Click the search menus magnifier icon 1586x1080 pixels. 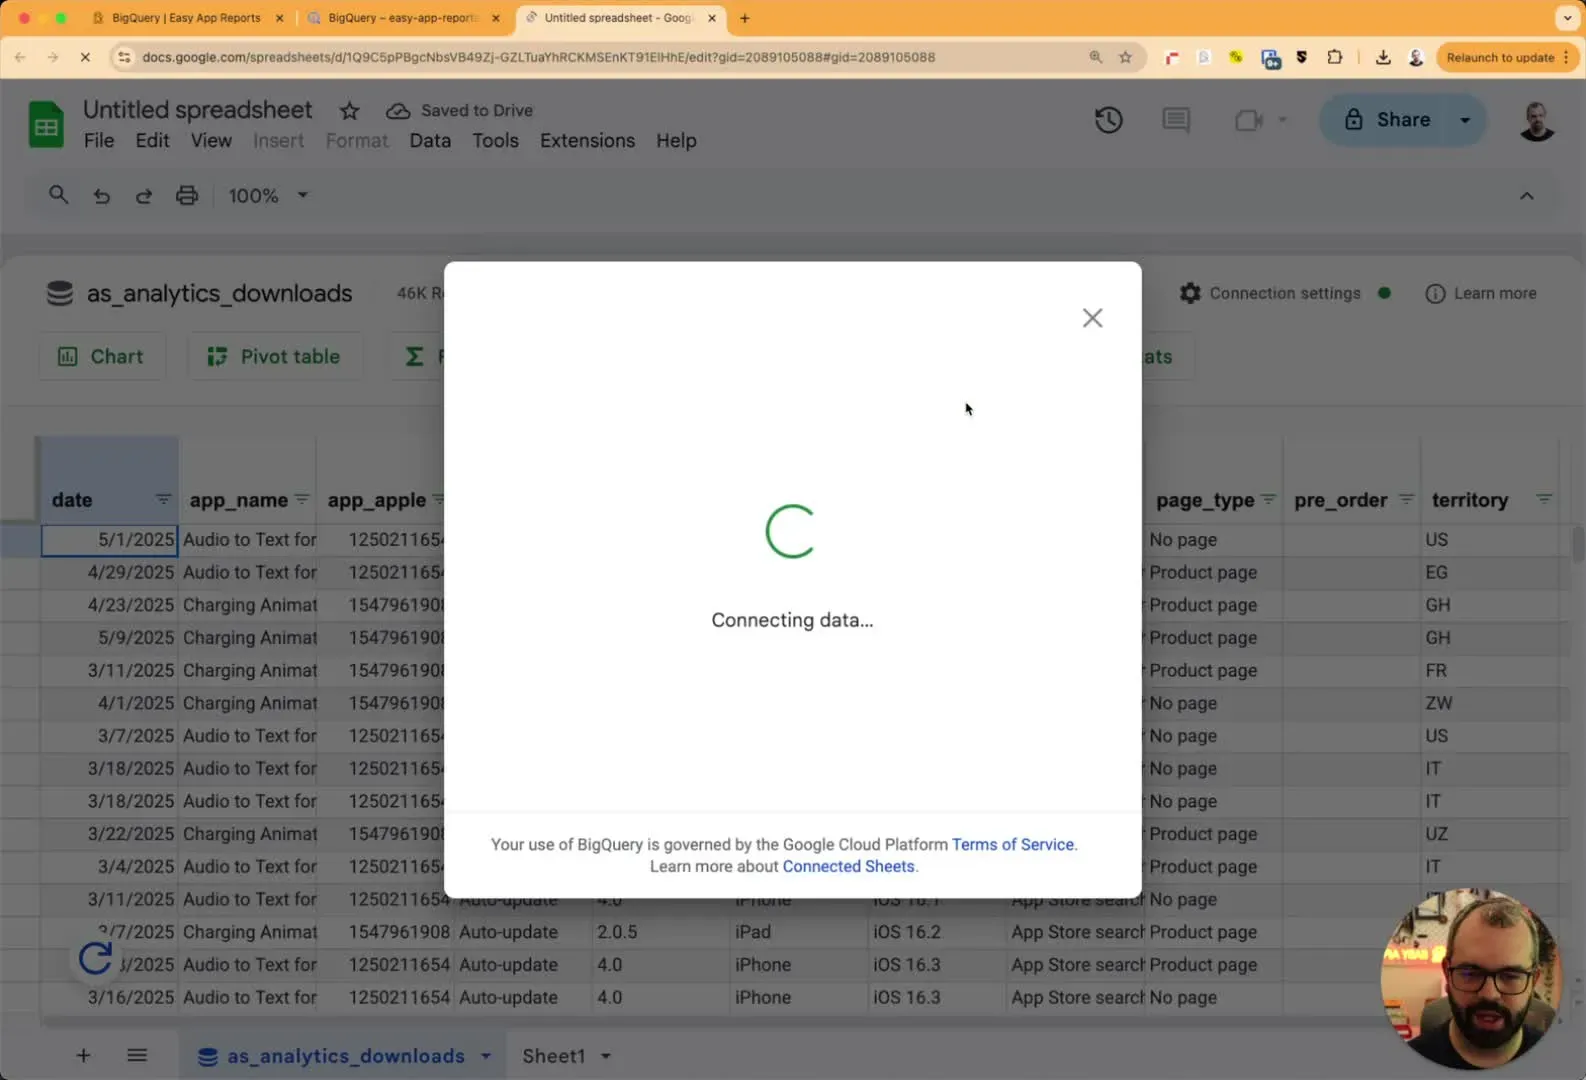58,195
